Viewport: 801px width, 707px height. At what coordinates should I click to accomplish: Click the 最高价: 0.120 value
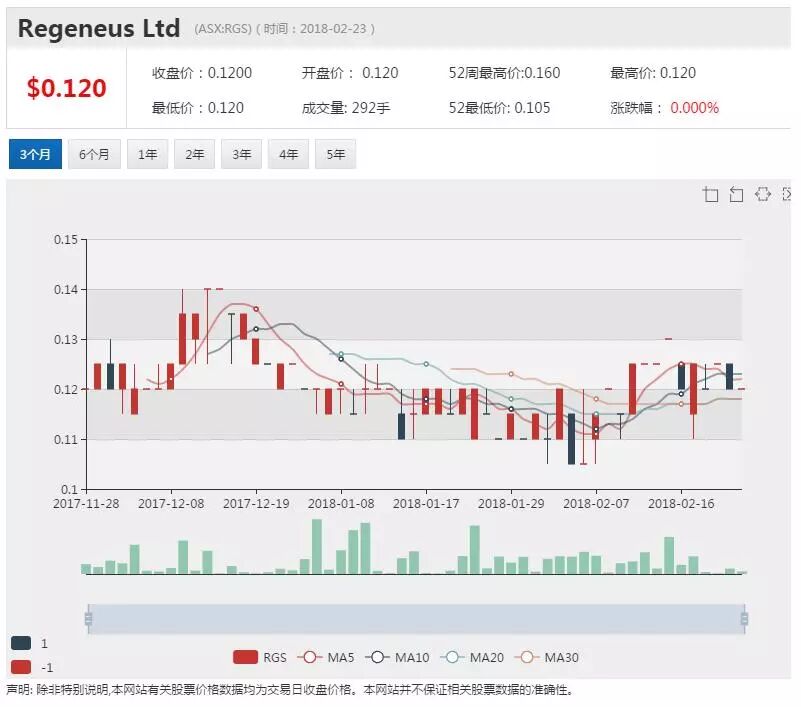pos(653,73)
